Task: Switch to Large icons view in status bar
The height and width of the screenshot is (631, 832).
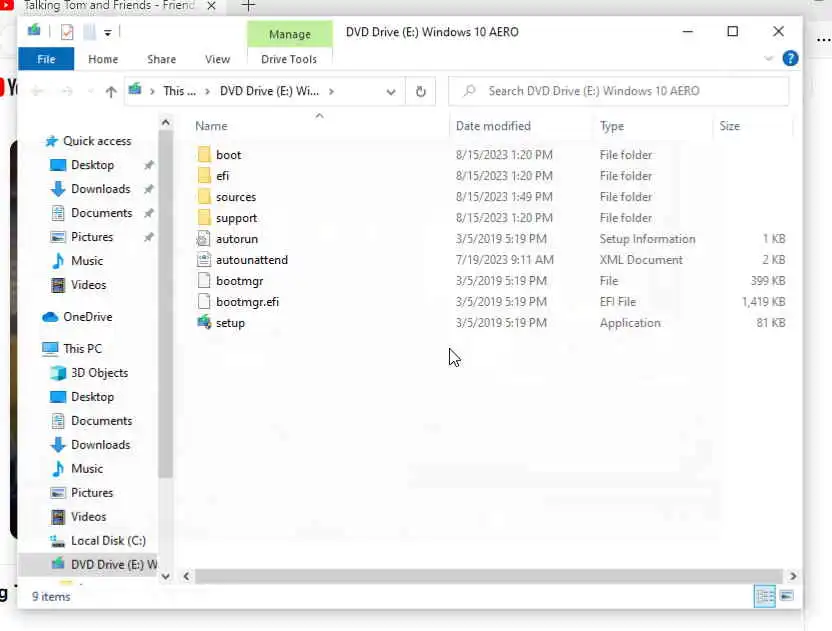Action: (787, 596)
